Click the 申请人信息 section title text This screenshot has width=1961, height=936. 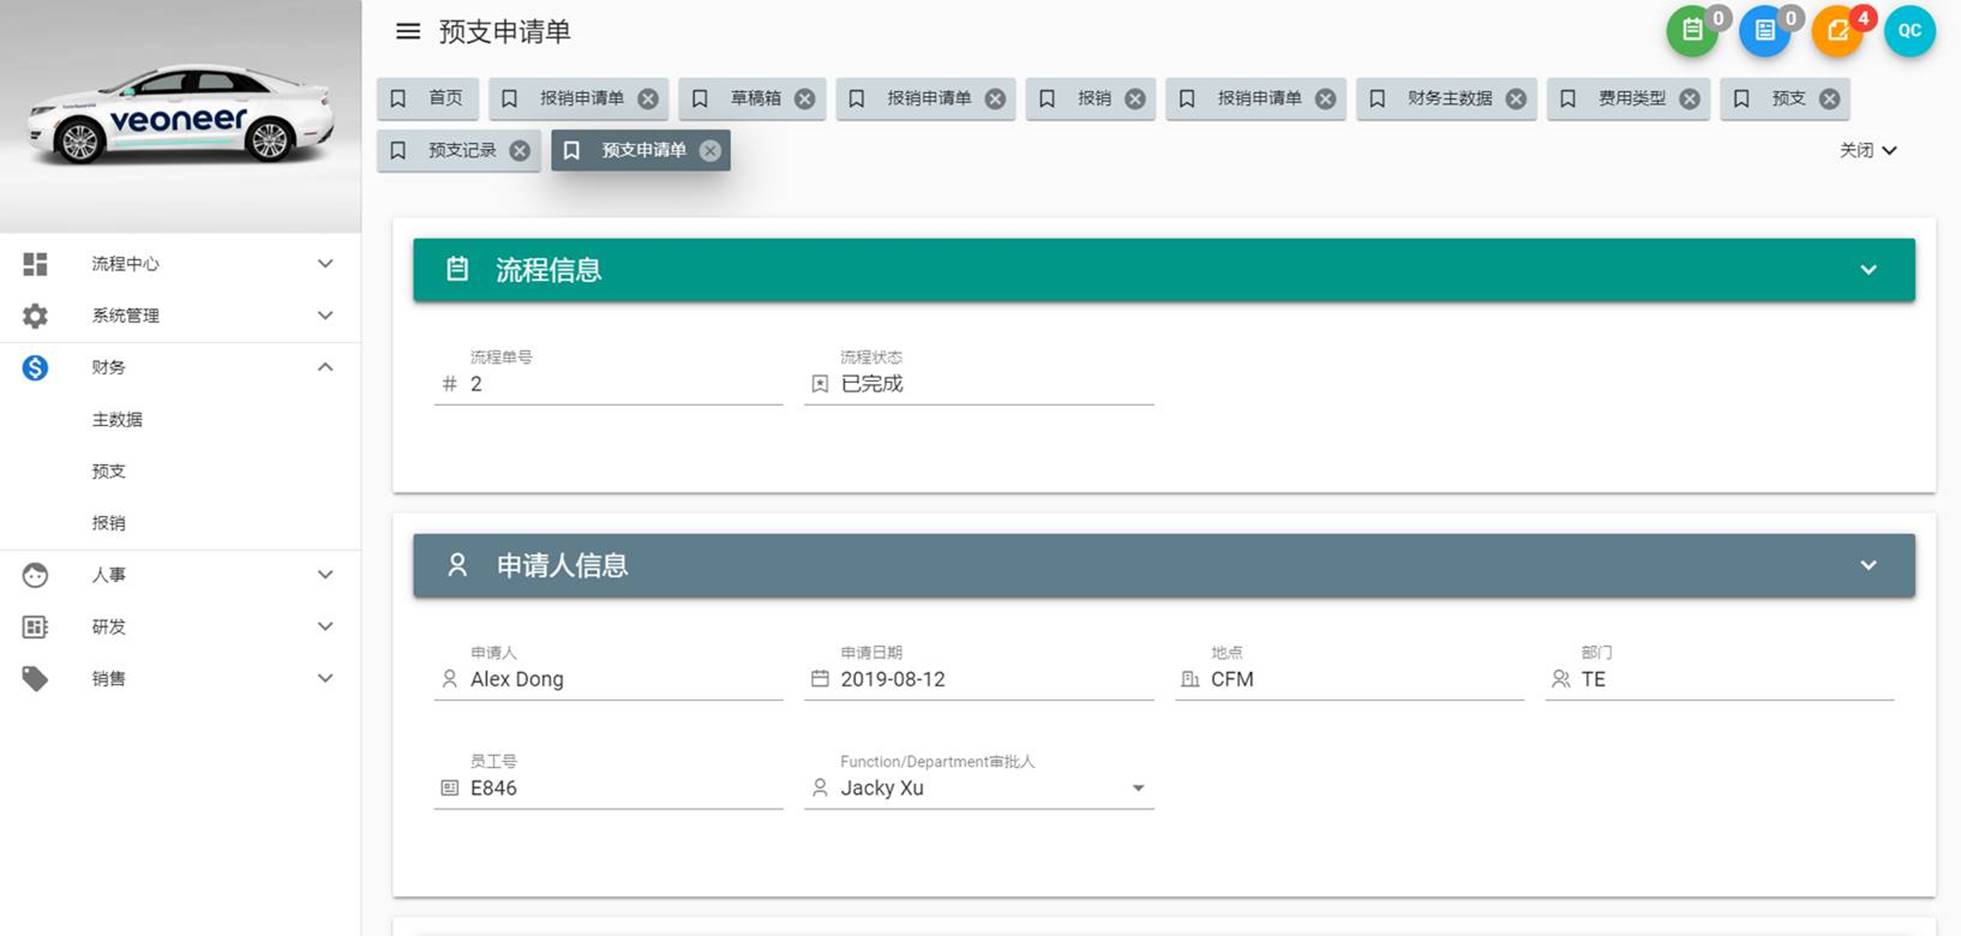pos(562,566)
